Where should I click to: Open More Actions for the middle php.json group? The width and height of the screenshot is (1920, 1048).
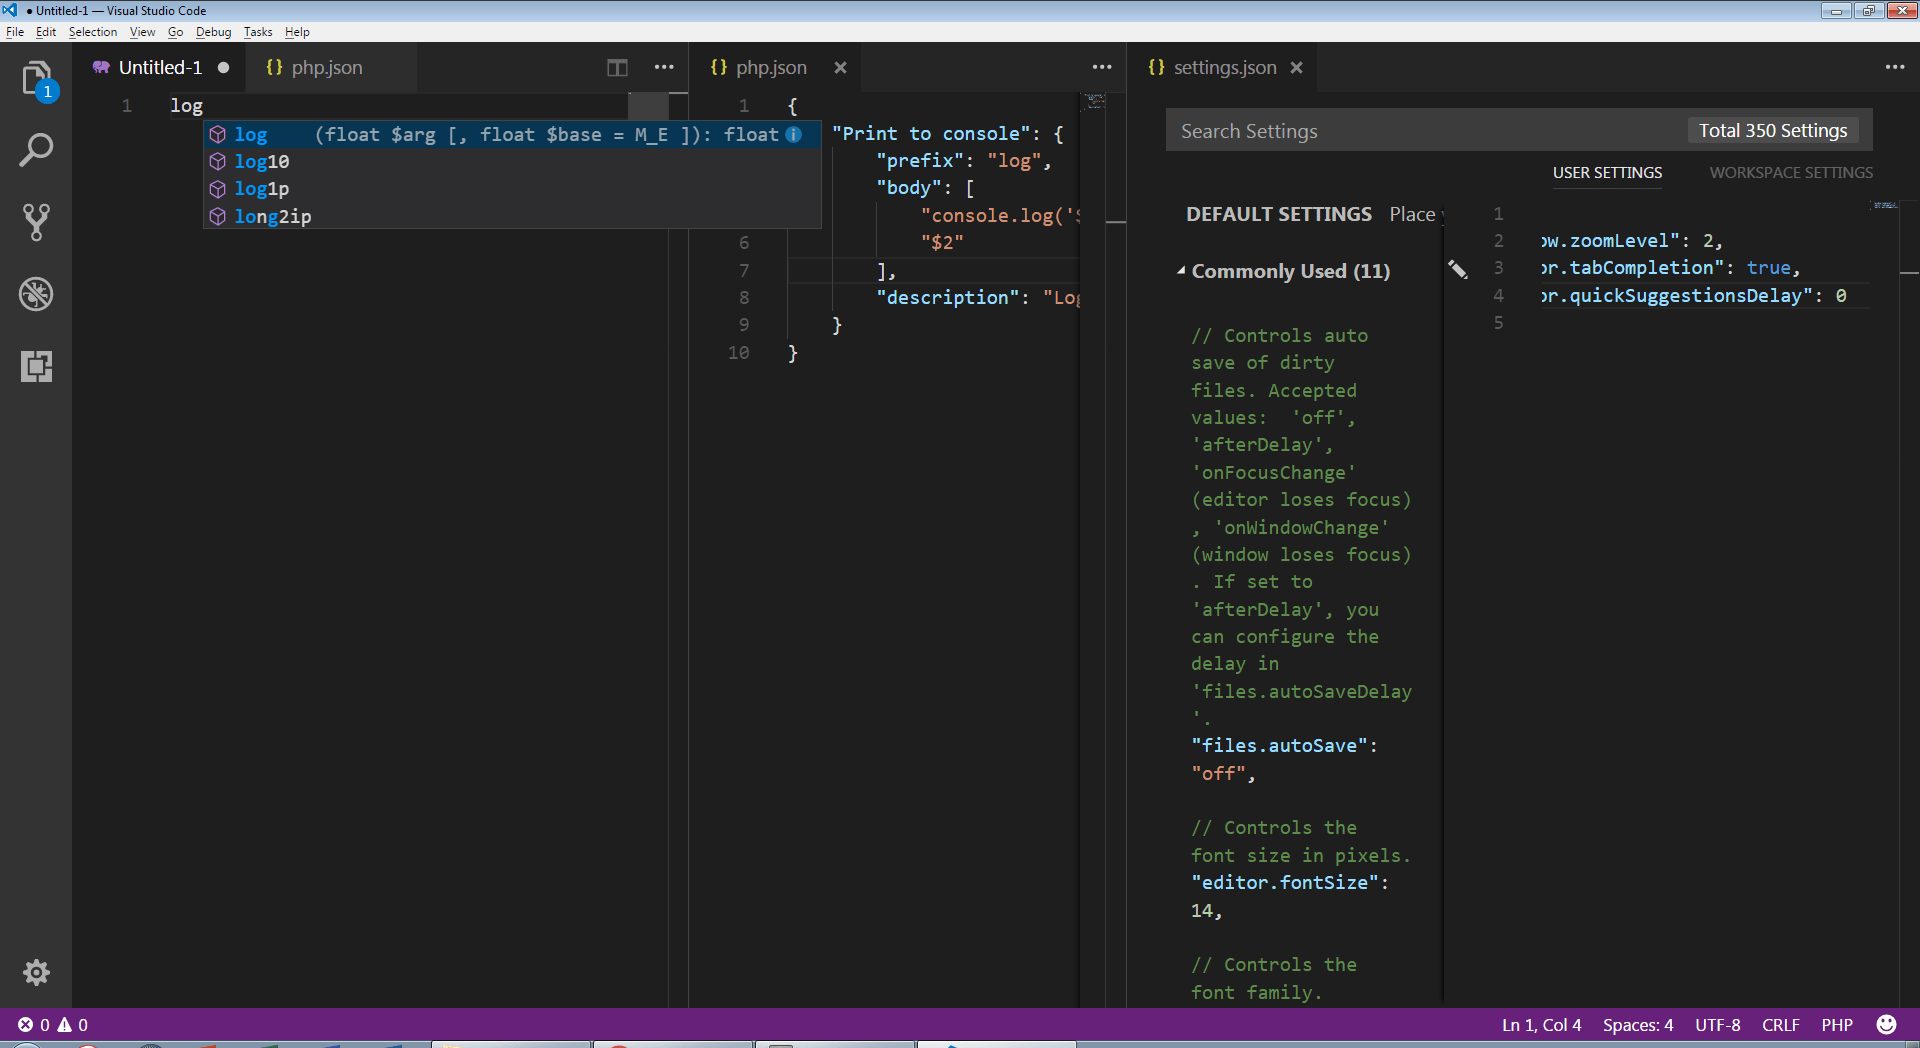pyautogui.click(x=1102, y=68)
